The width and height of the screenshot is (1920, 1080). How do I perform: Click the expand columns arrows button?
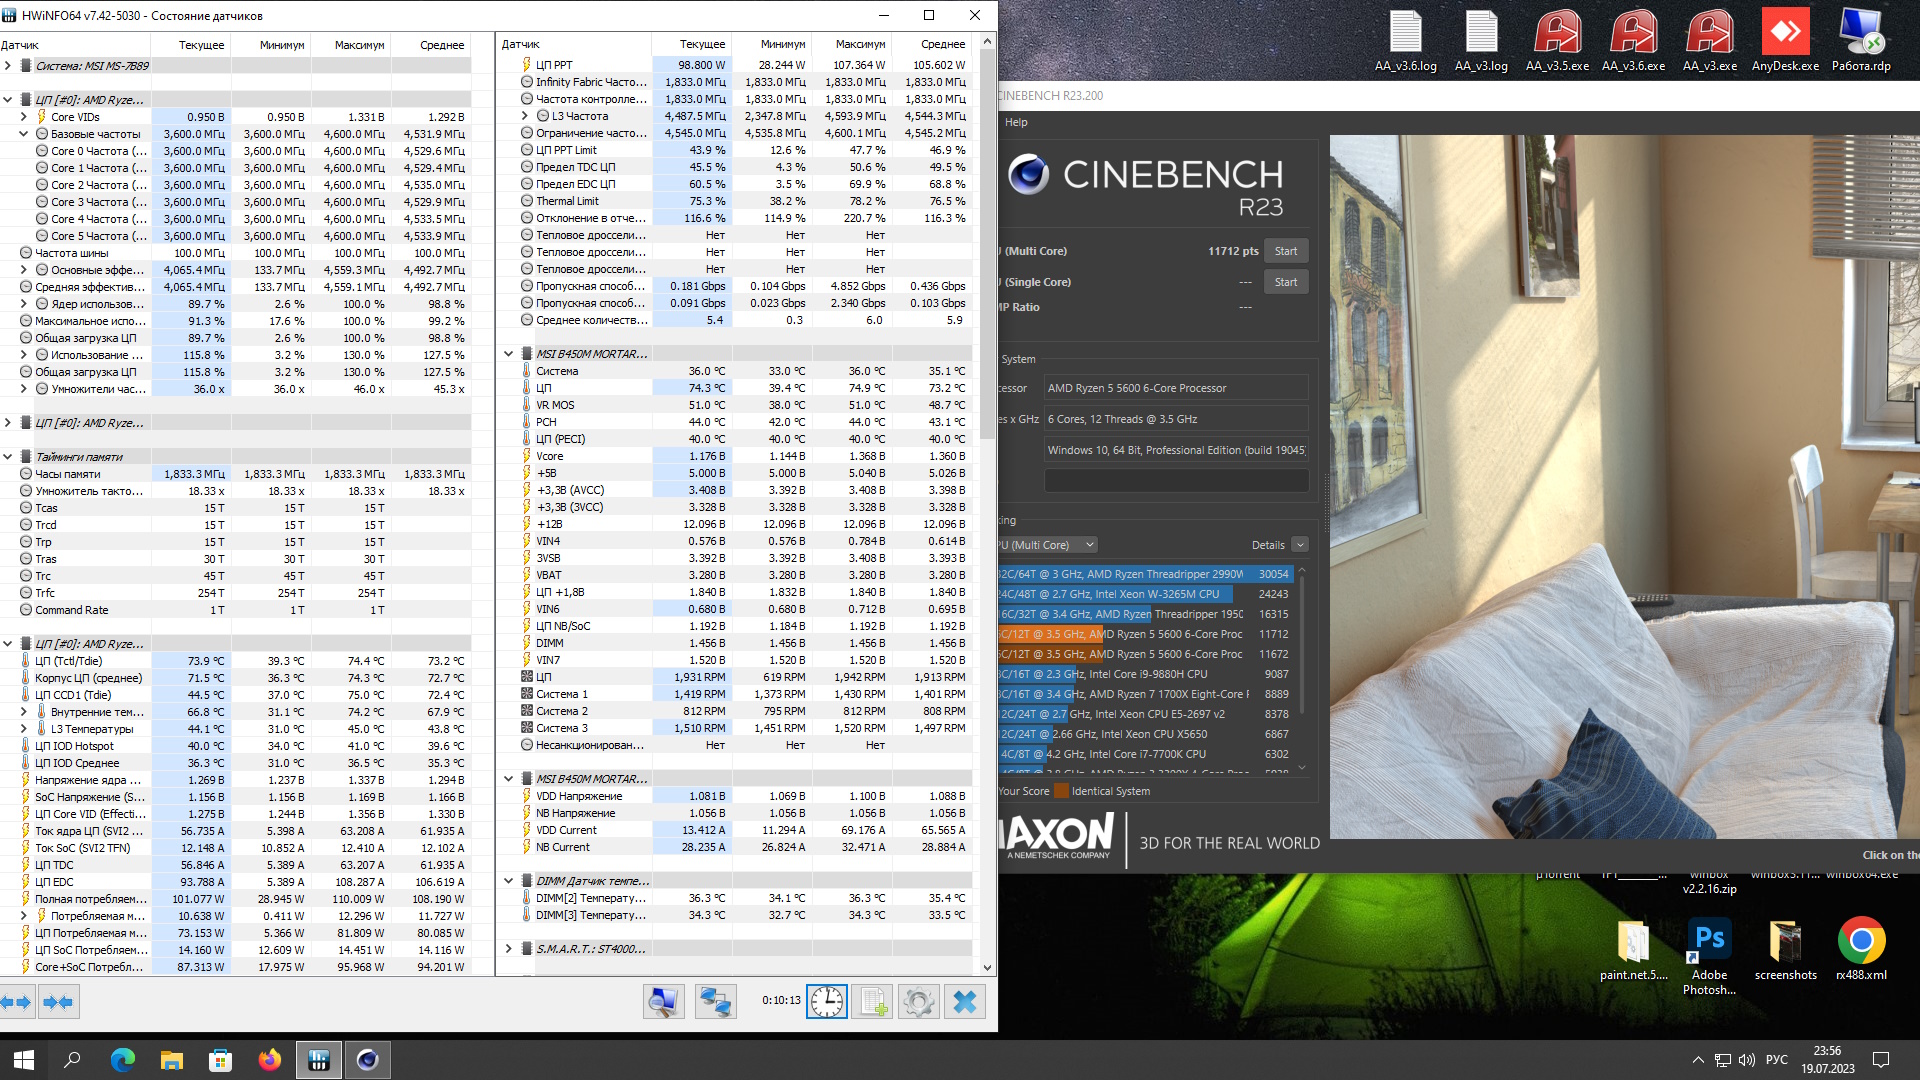coord(17,1002)
